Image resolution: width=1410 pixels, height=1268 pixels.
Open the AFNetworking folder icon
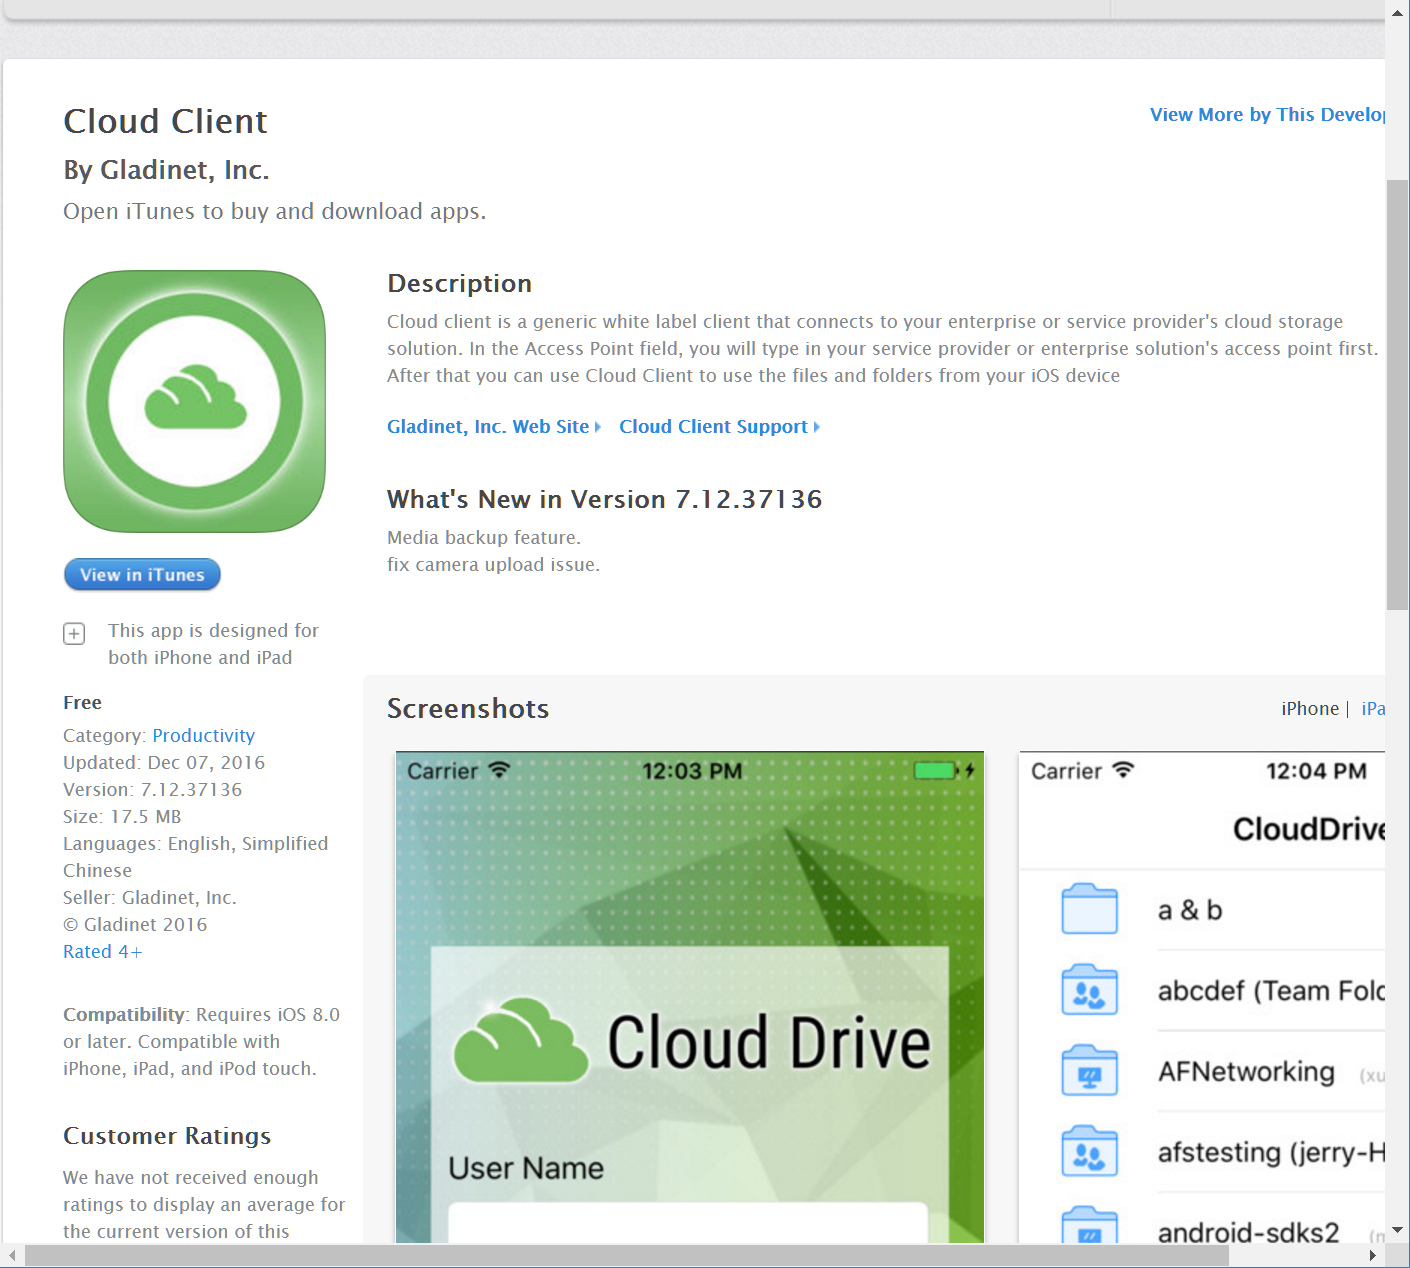[x=1089, y=1069]
